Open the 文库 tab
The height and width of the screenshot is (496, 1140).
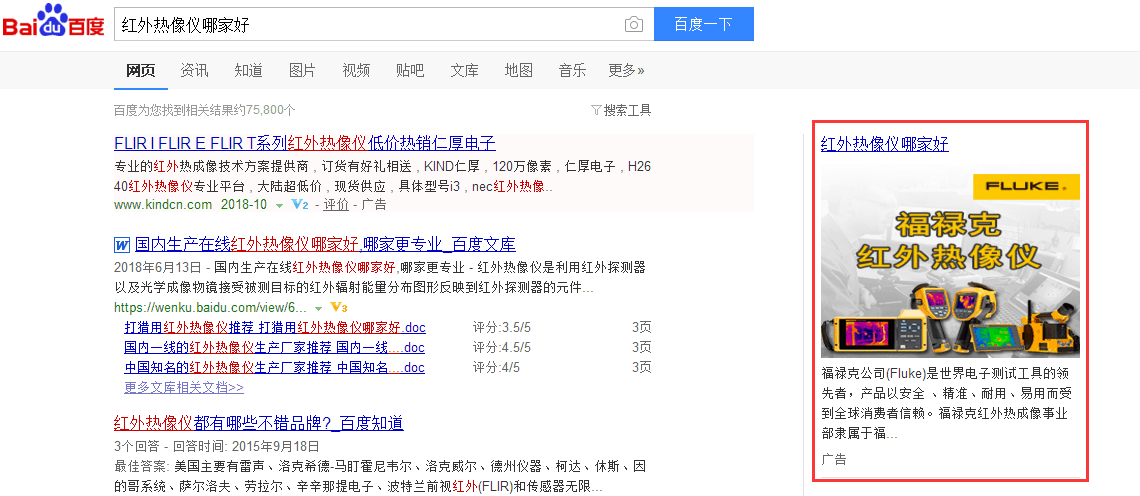coord(465,71)
